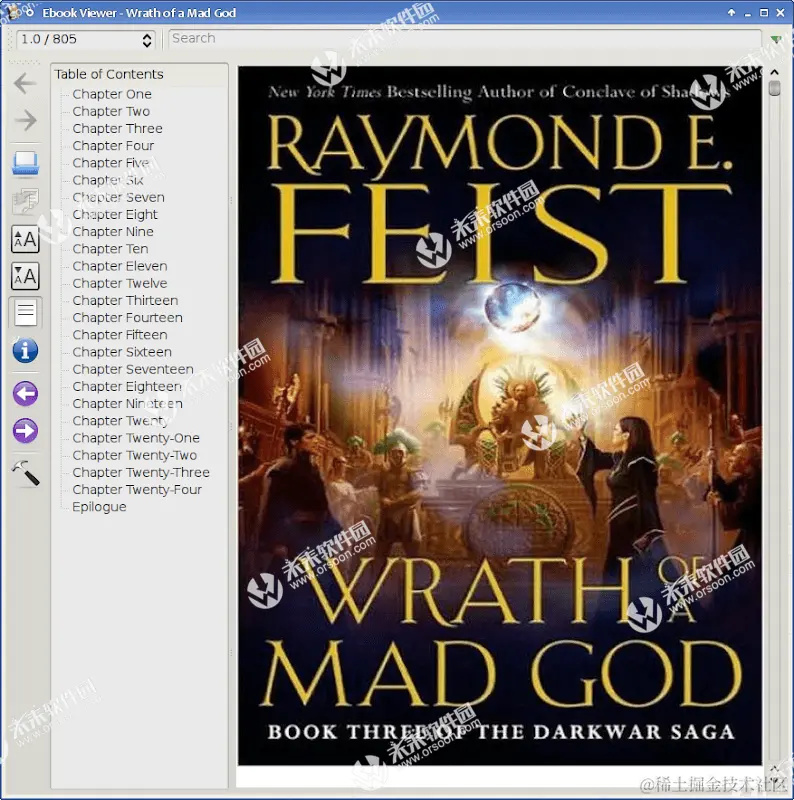Viewport: 794px width, 800px height.
Task: Increase font size with the larger A icon
Action: 26,239
